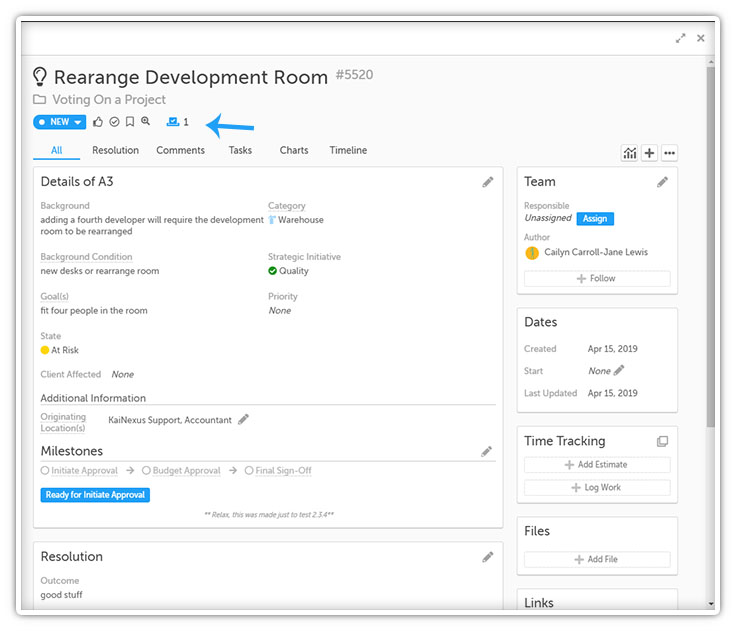Edit Originating Location(s) pencil icon
This screenshot has height=631, width=736.
pyautogui.click(x=243, y=419)
